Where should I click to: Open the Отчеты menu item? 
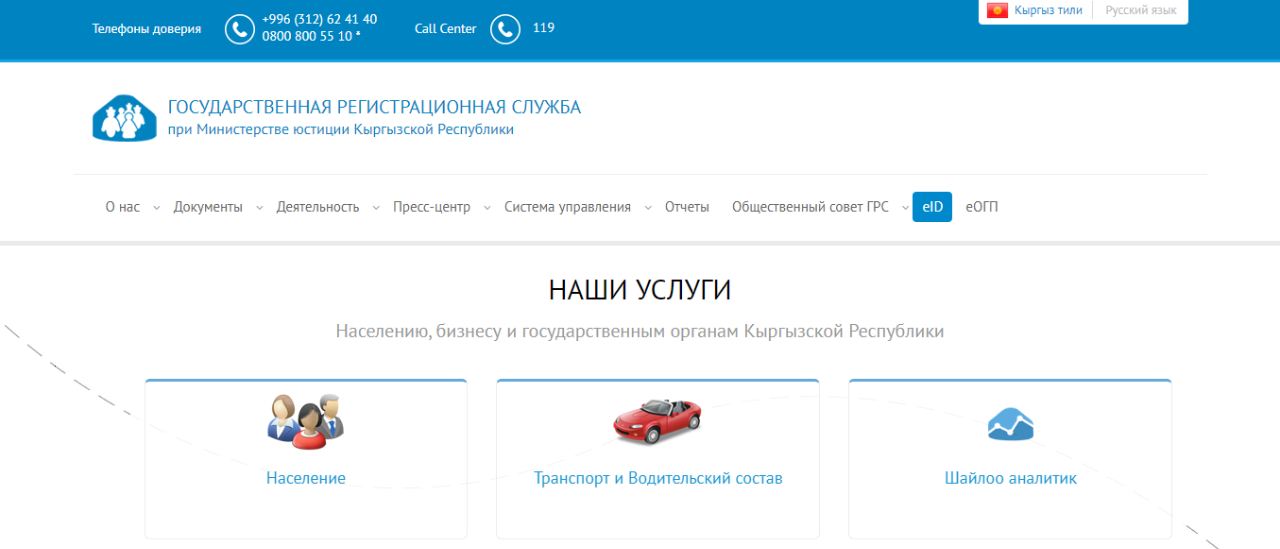coord(687,207)
